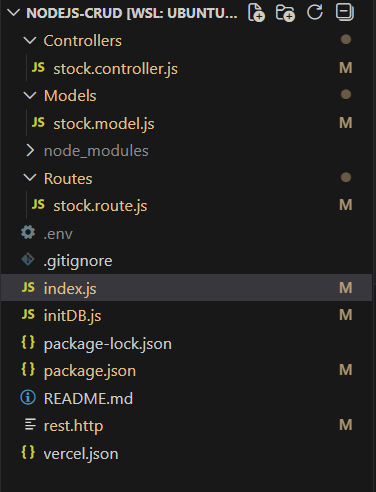Viewport: 376px width, 492px height.
Task: Click the M status badge on package.json
Action: [x=346, y=370]
